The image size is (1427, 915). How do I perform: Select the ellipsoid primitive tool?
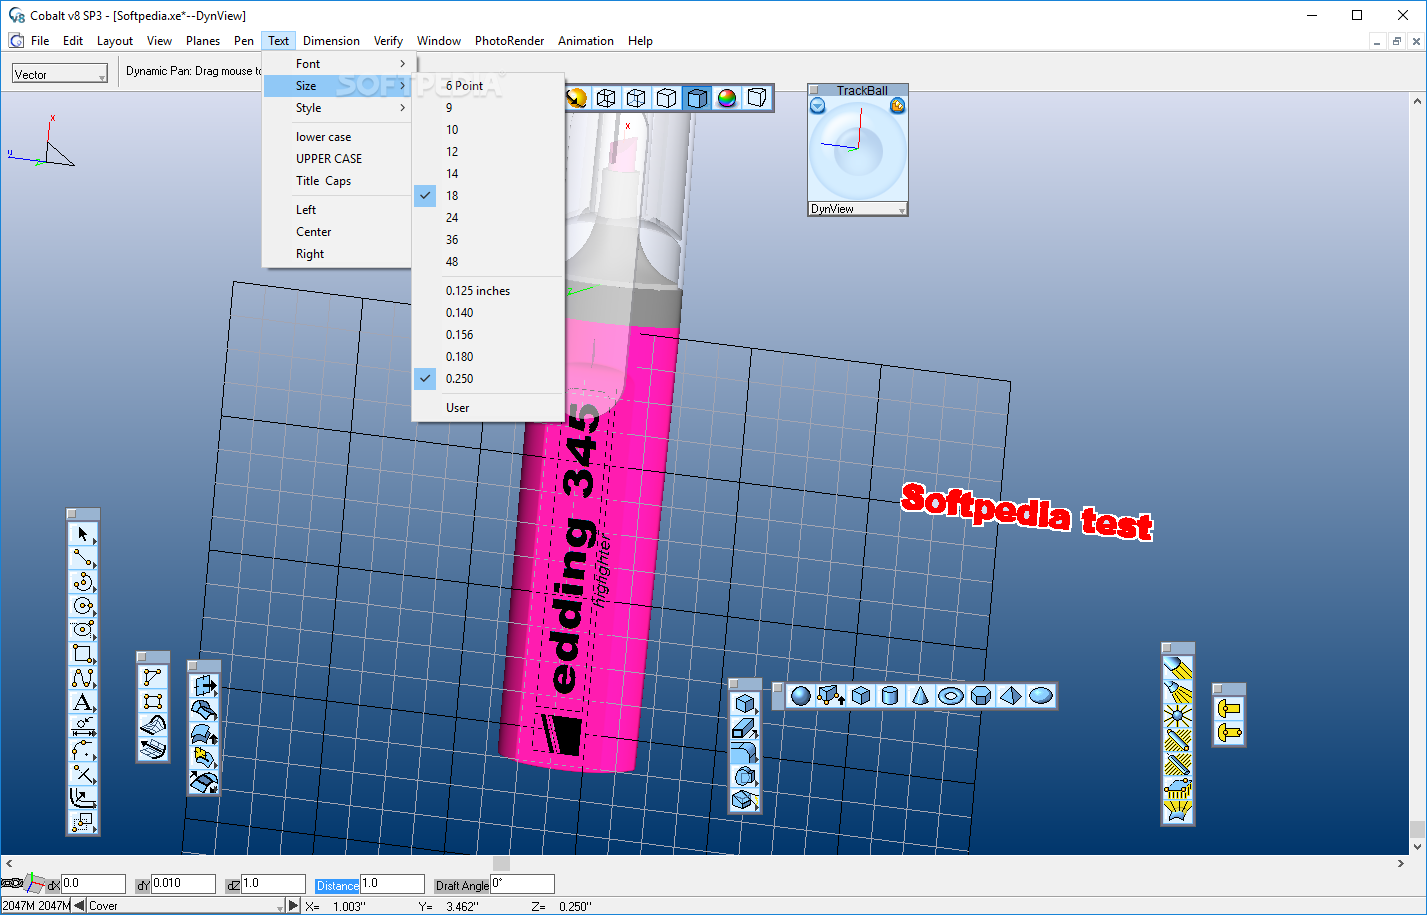1040,696
